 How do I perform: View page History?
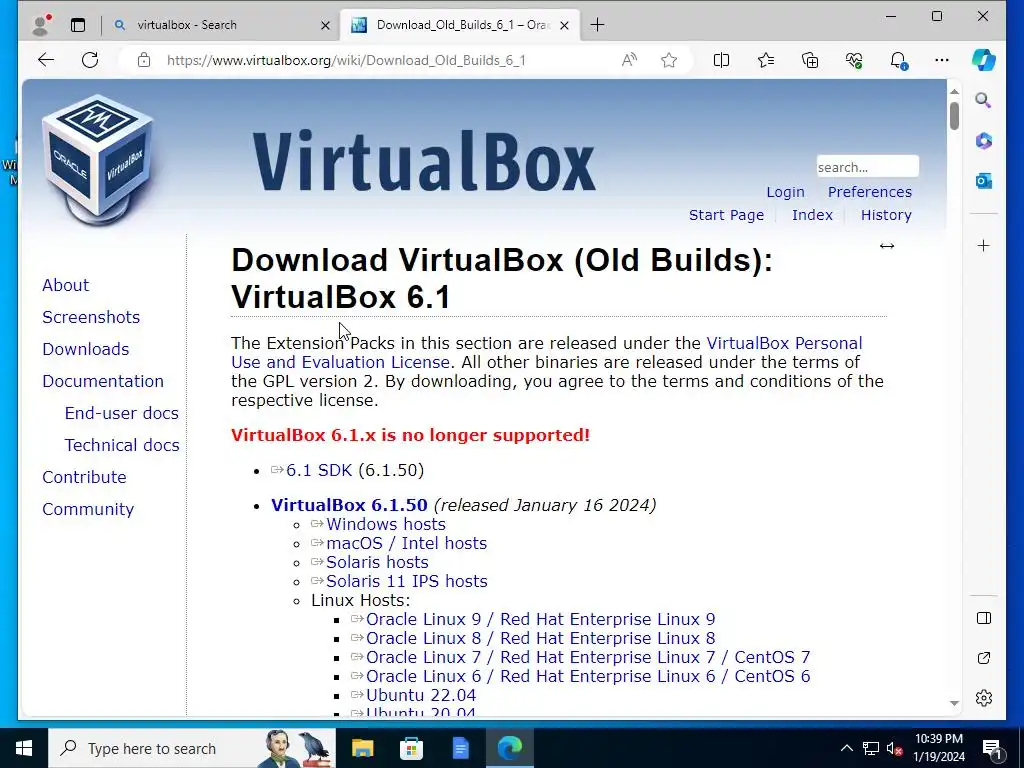coord(886,215)
